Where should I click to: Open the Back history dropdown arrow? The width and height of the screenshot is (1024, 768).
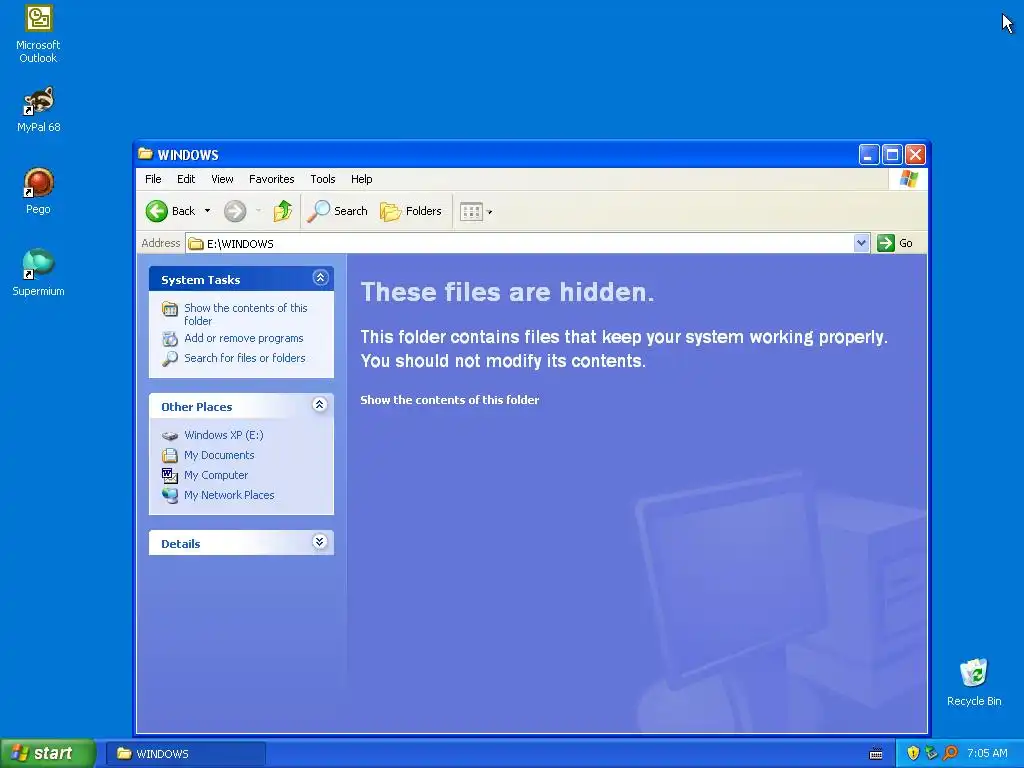coord(207,211)
